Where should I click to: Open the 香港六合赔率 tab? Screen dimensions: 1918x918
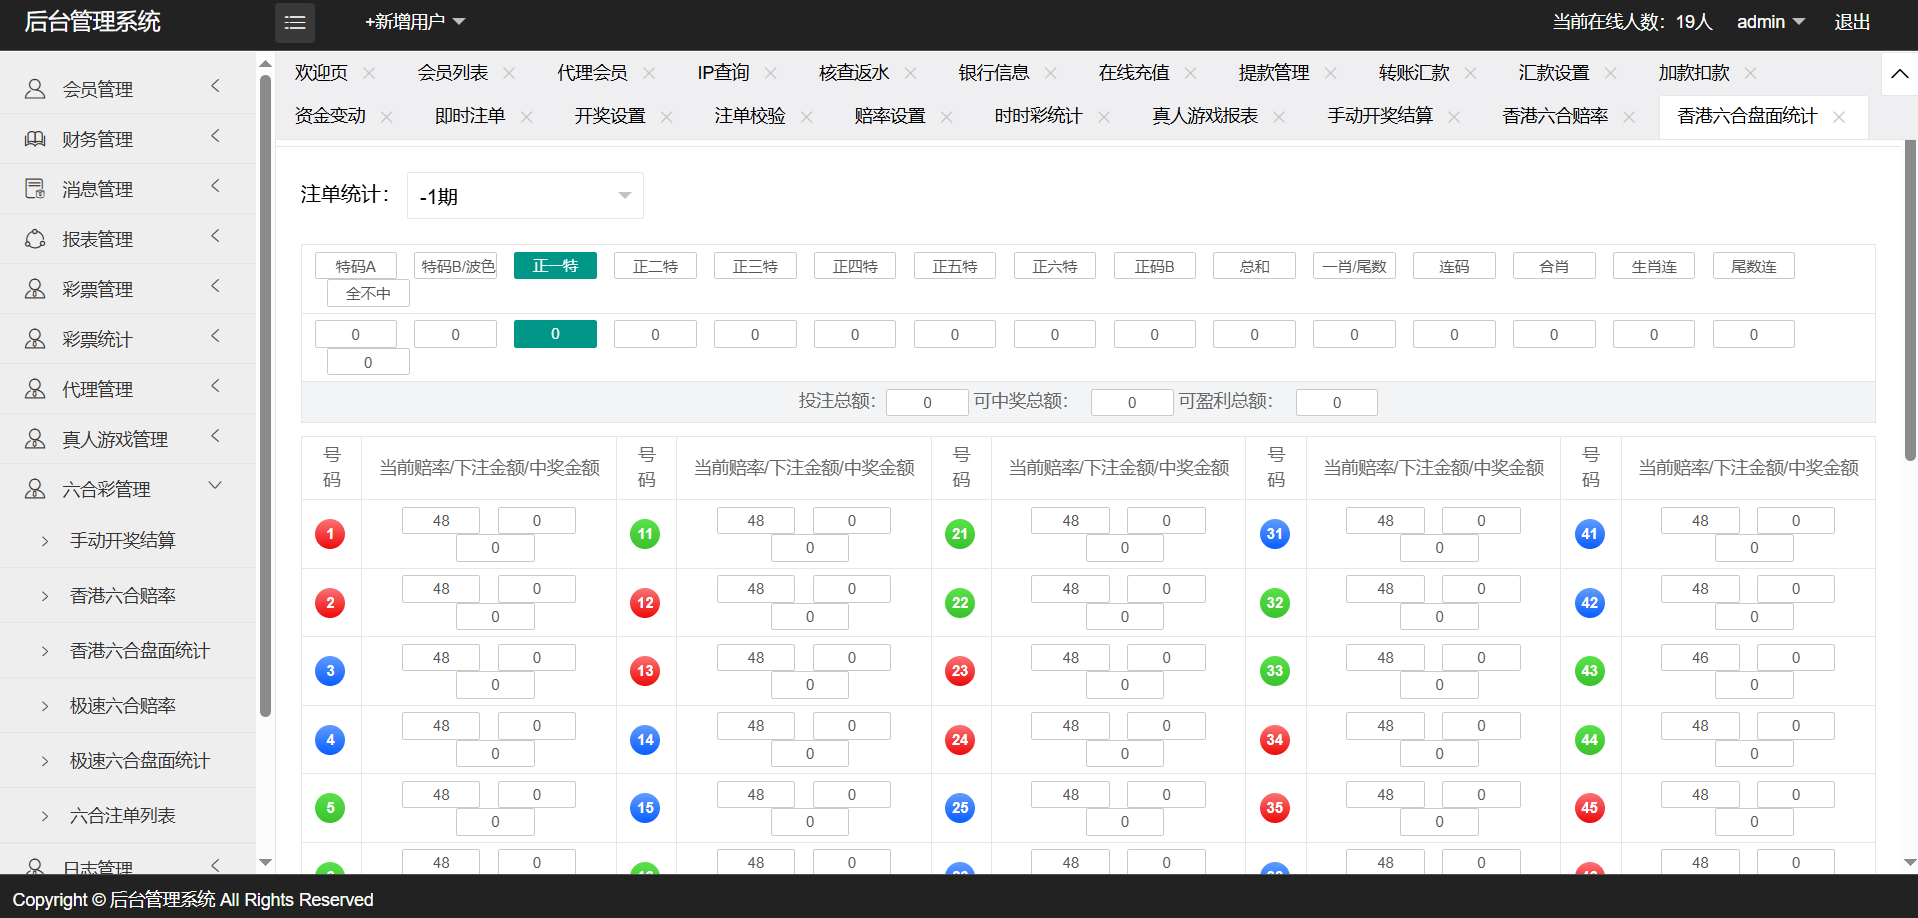pos(1554,117)
